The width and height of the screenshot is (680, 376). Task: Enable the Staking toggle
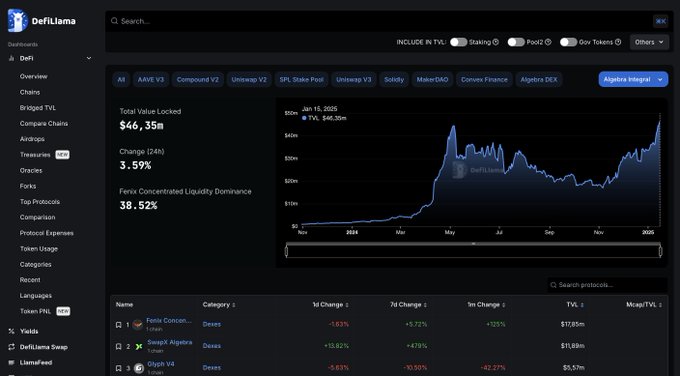tap(458, 42)
